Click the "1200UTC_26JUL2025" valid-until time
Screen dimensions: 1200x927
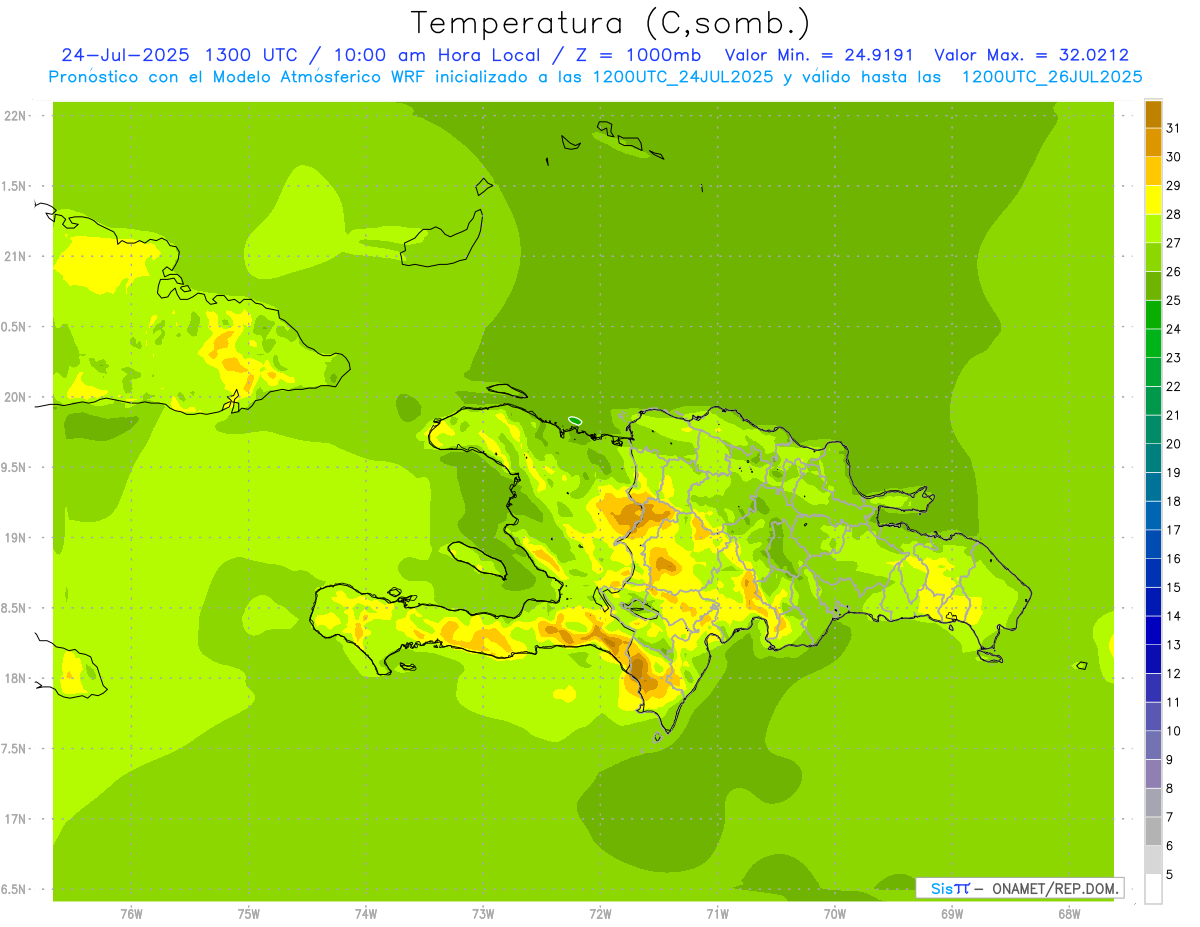point(1052,77)
